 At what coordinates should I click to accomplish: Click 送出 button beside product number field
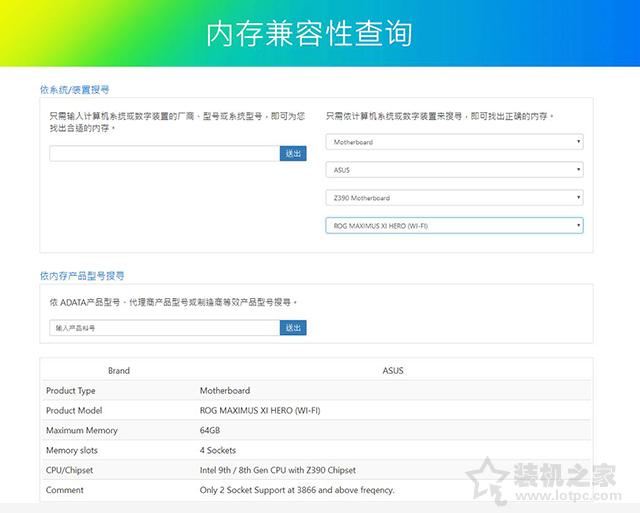pyautogui.click(x=293, y=328)
